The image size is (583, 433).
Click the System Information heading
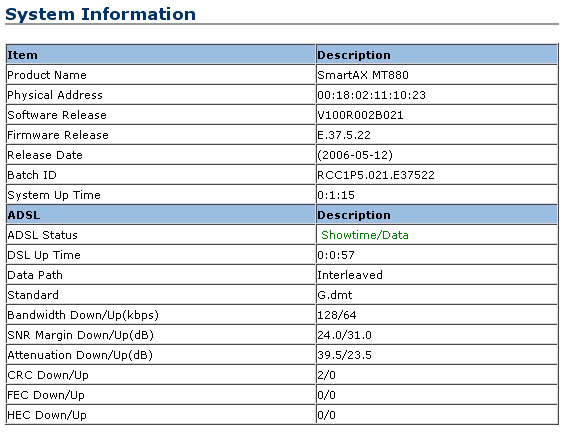coord(100,14)
